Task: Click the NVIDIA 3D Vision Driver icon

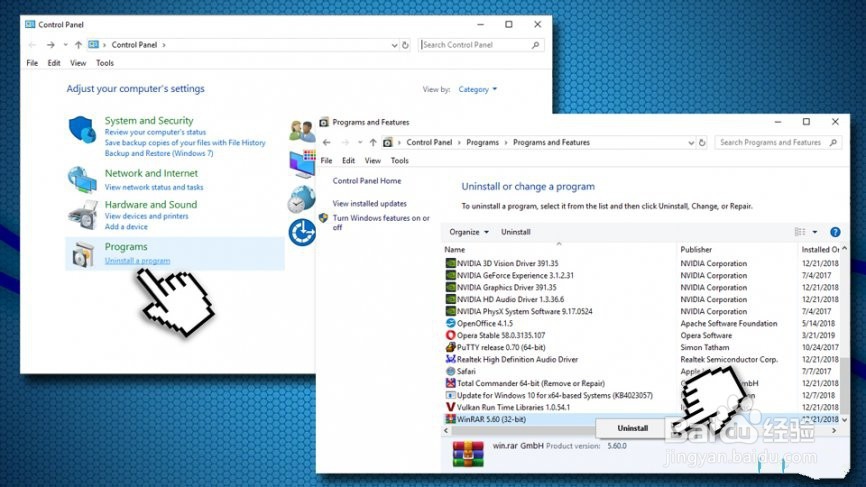Action: click(x=451, y=263)
